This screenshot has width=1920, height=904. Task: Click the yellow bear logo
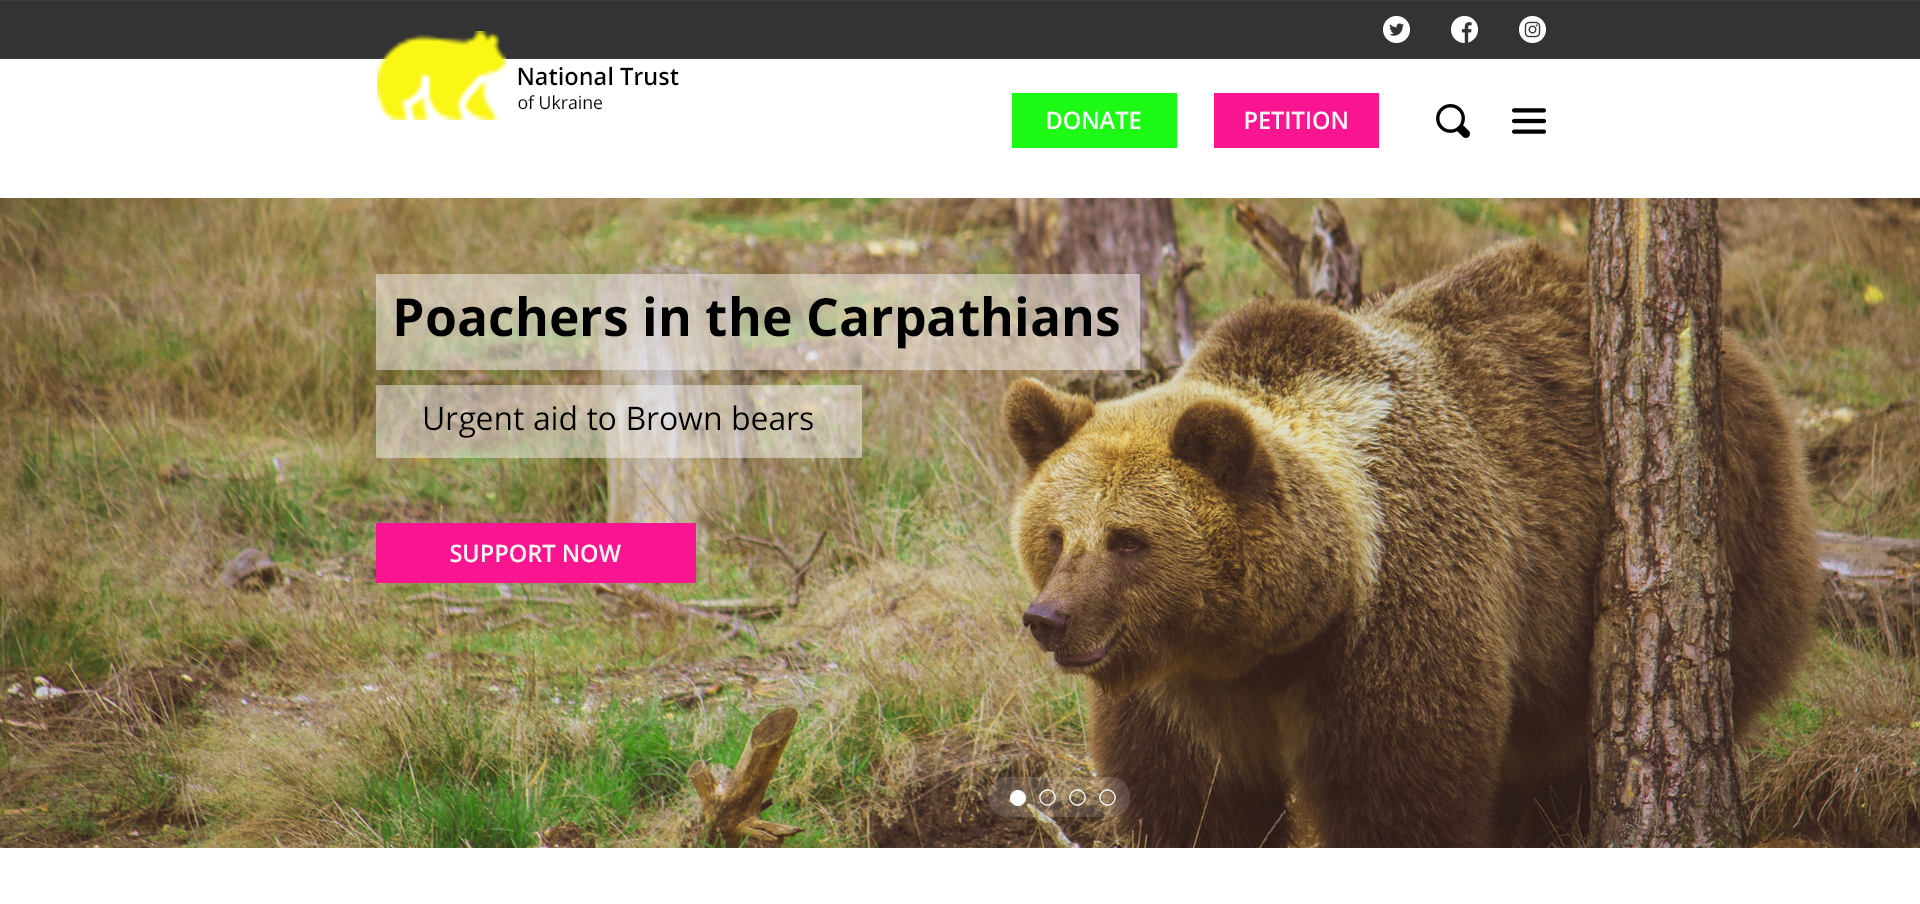pyautogui.click(x=440, y=76)
